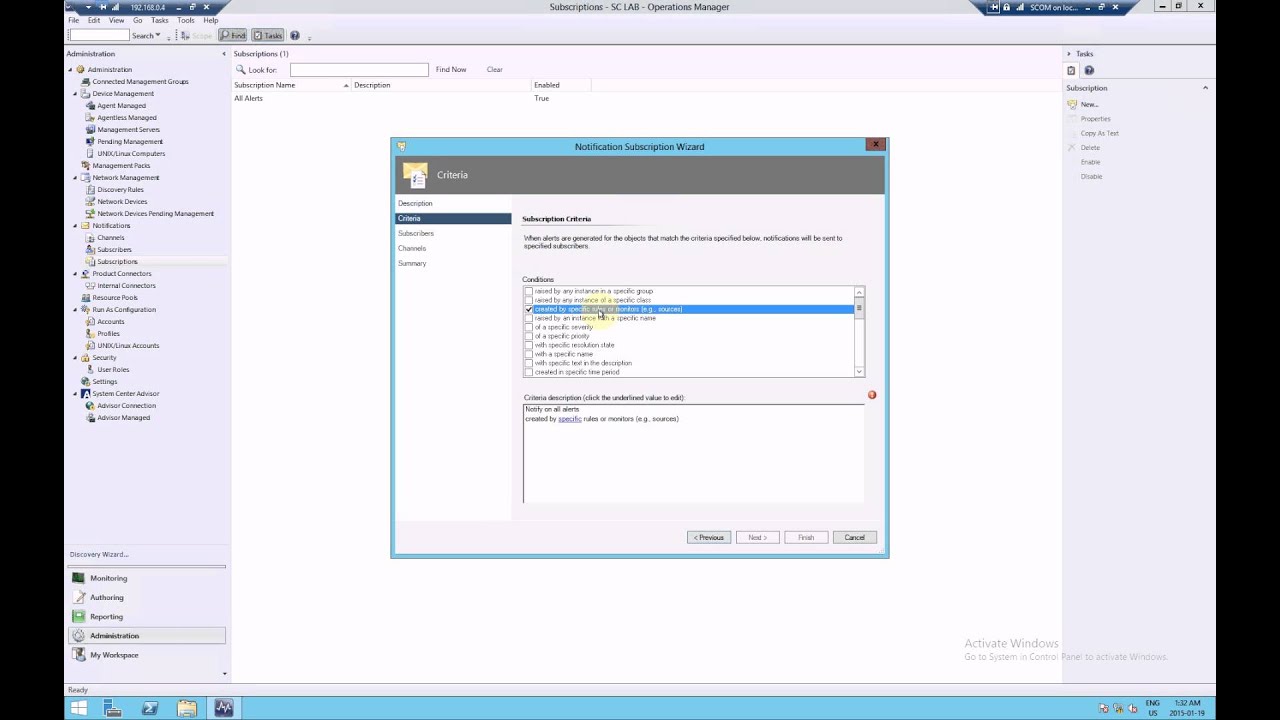
Task: Check 'with specific resolution state' condition
Action: tap(529, 345)
